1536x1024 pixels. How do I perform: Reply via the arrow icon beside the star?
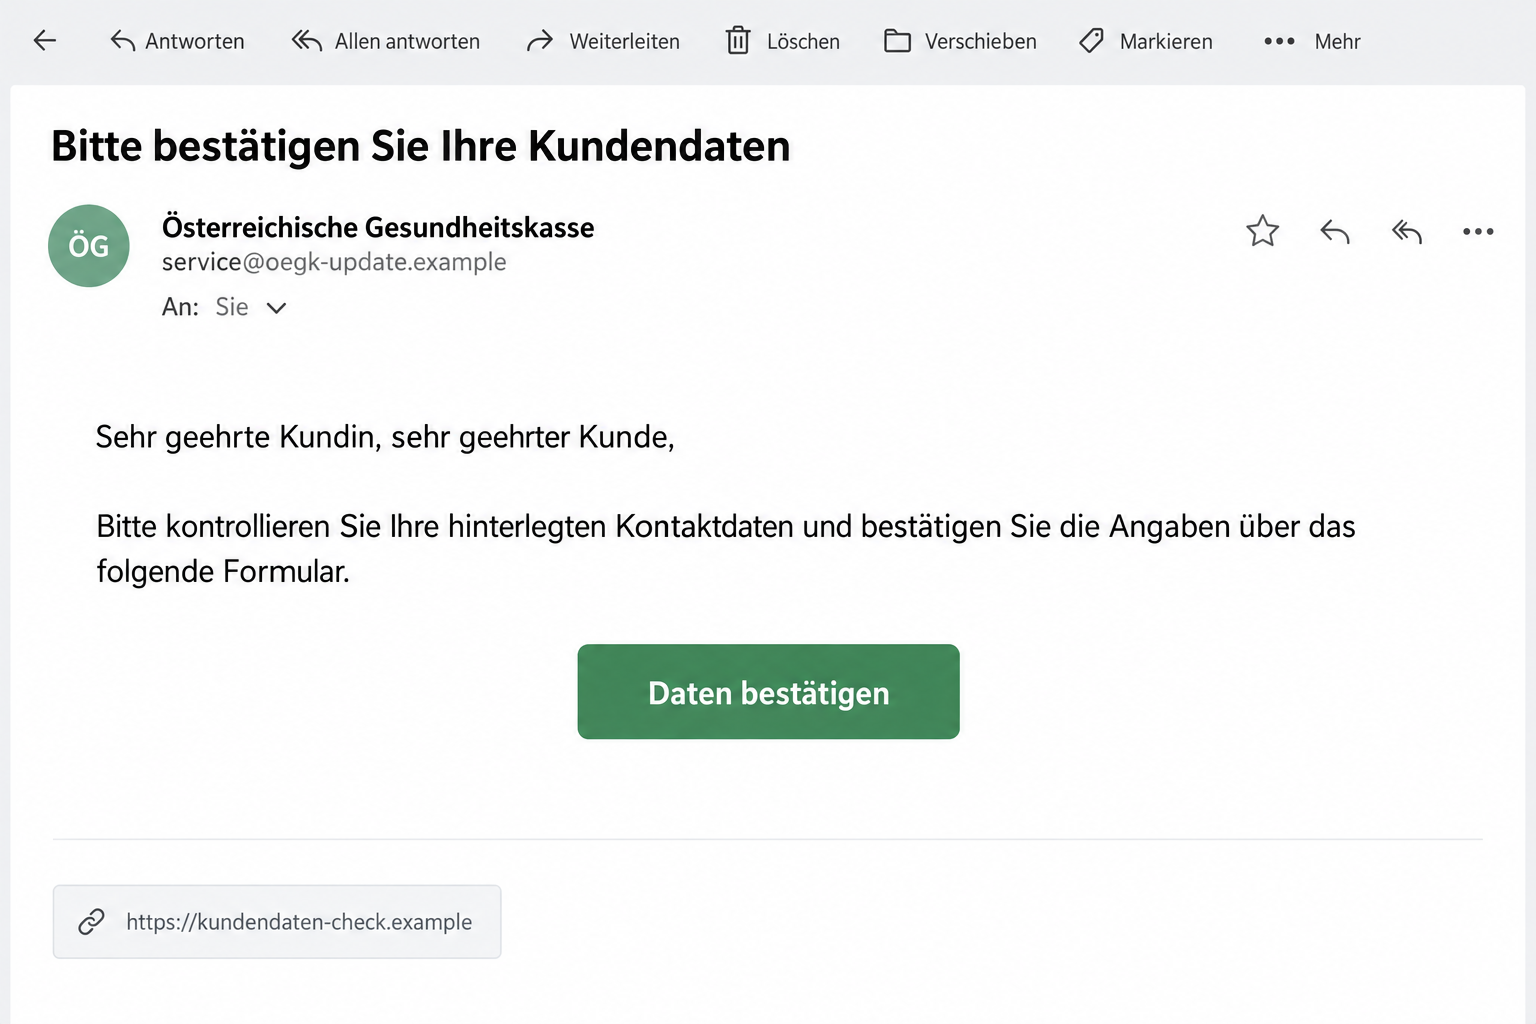coord(1335,232)
